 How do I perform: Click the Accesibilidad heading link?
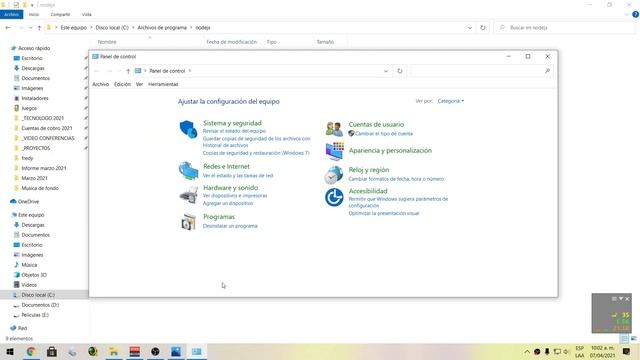pos(368,191)
